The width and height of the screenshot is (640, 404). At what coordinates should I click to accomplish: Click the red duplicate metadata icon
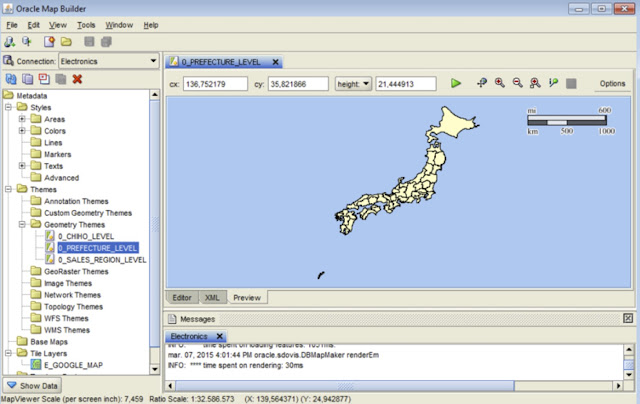44,79
